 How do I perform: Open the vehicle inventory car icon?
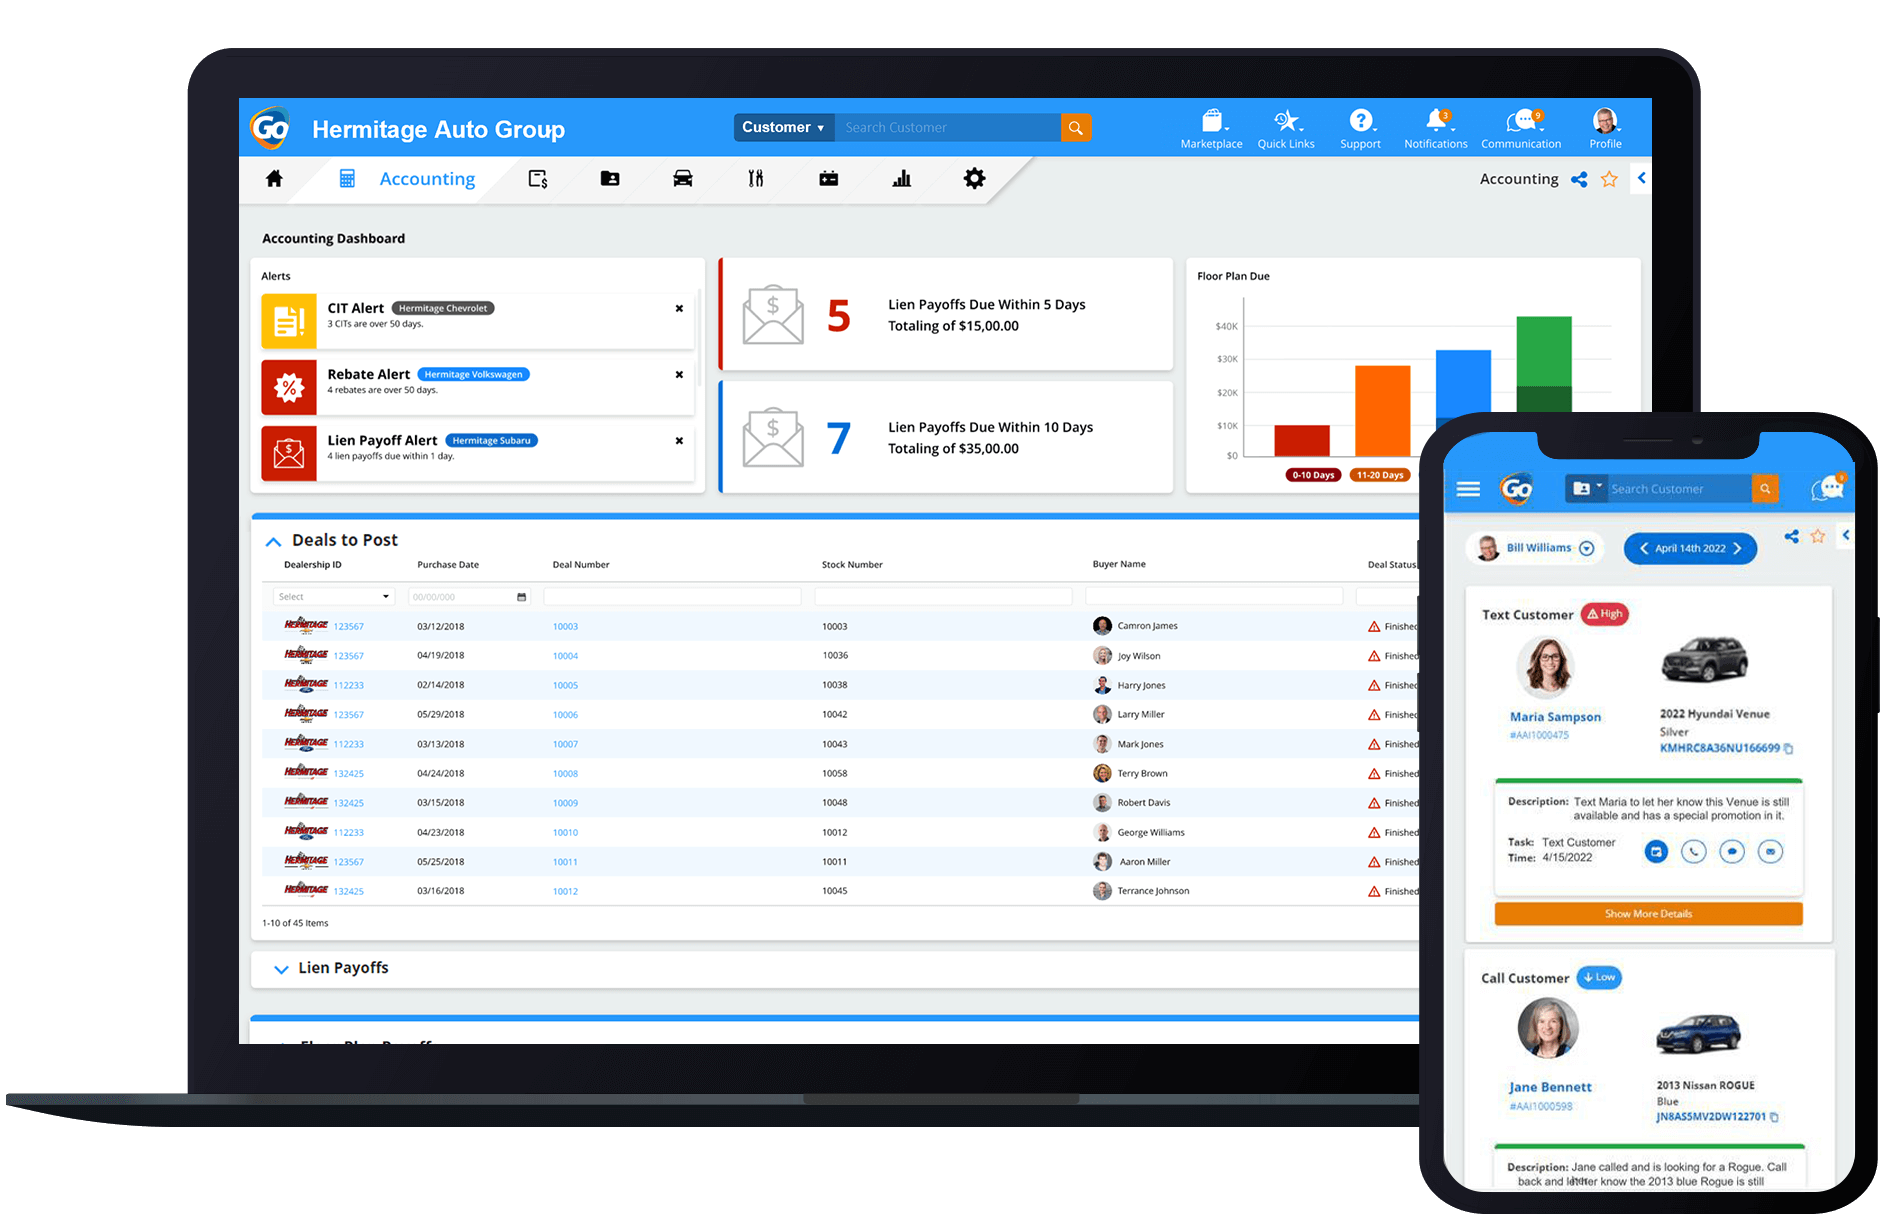click(683, 179)
